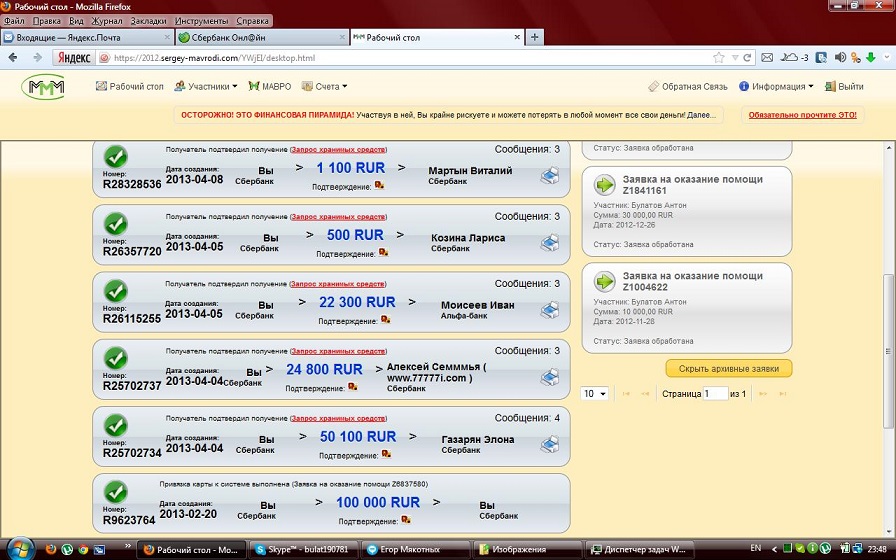The width and height of the screenshot is (896, 560).
Task: Open Запрос хранимых средств link for R28328536
Action: 338,150
